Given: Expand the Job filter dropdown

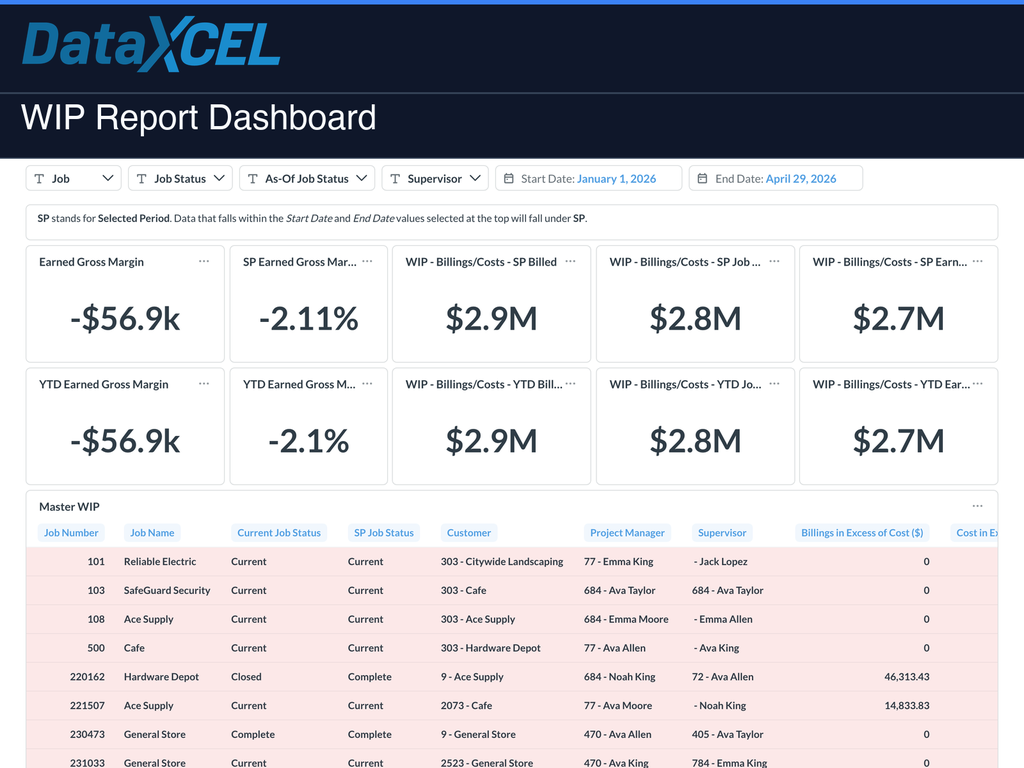Looking at the screenshot, I should tap(73, 178).
